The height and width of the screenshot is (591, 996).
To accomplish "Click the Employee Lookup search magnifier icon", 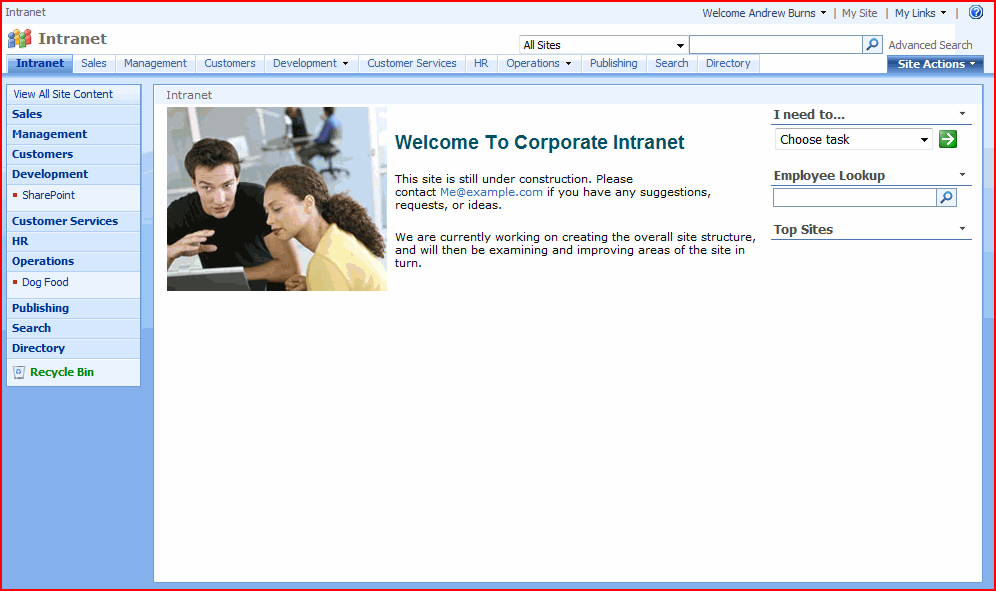I will point(946,198).
